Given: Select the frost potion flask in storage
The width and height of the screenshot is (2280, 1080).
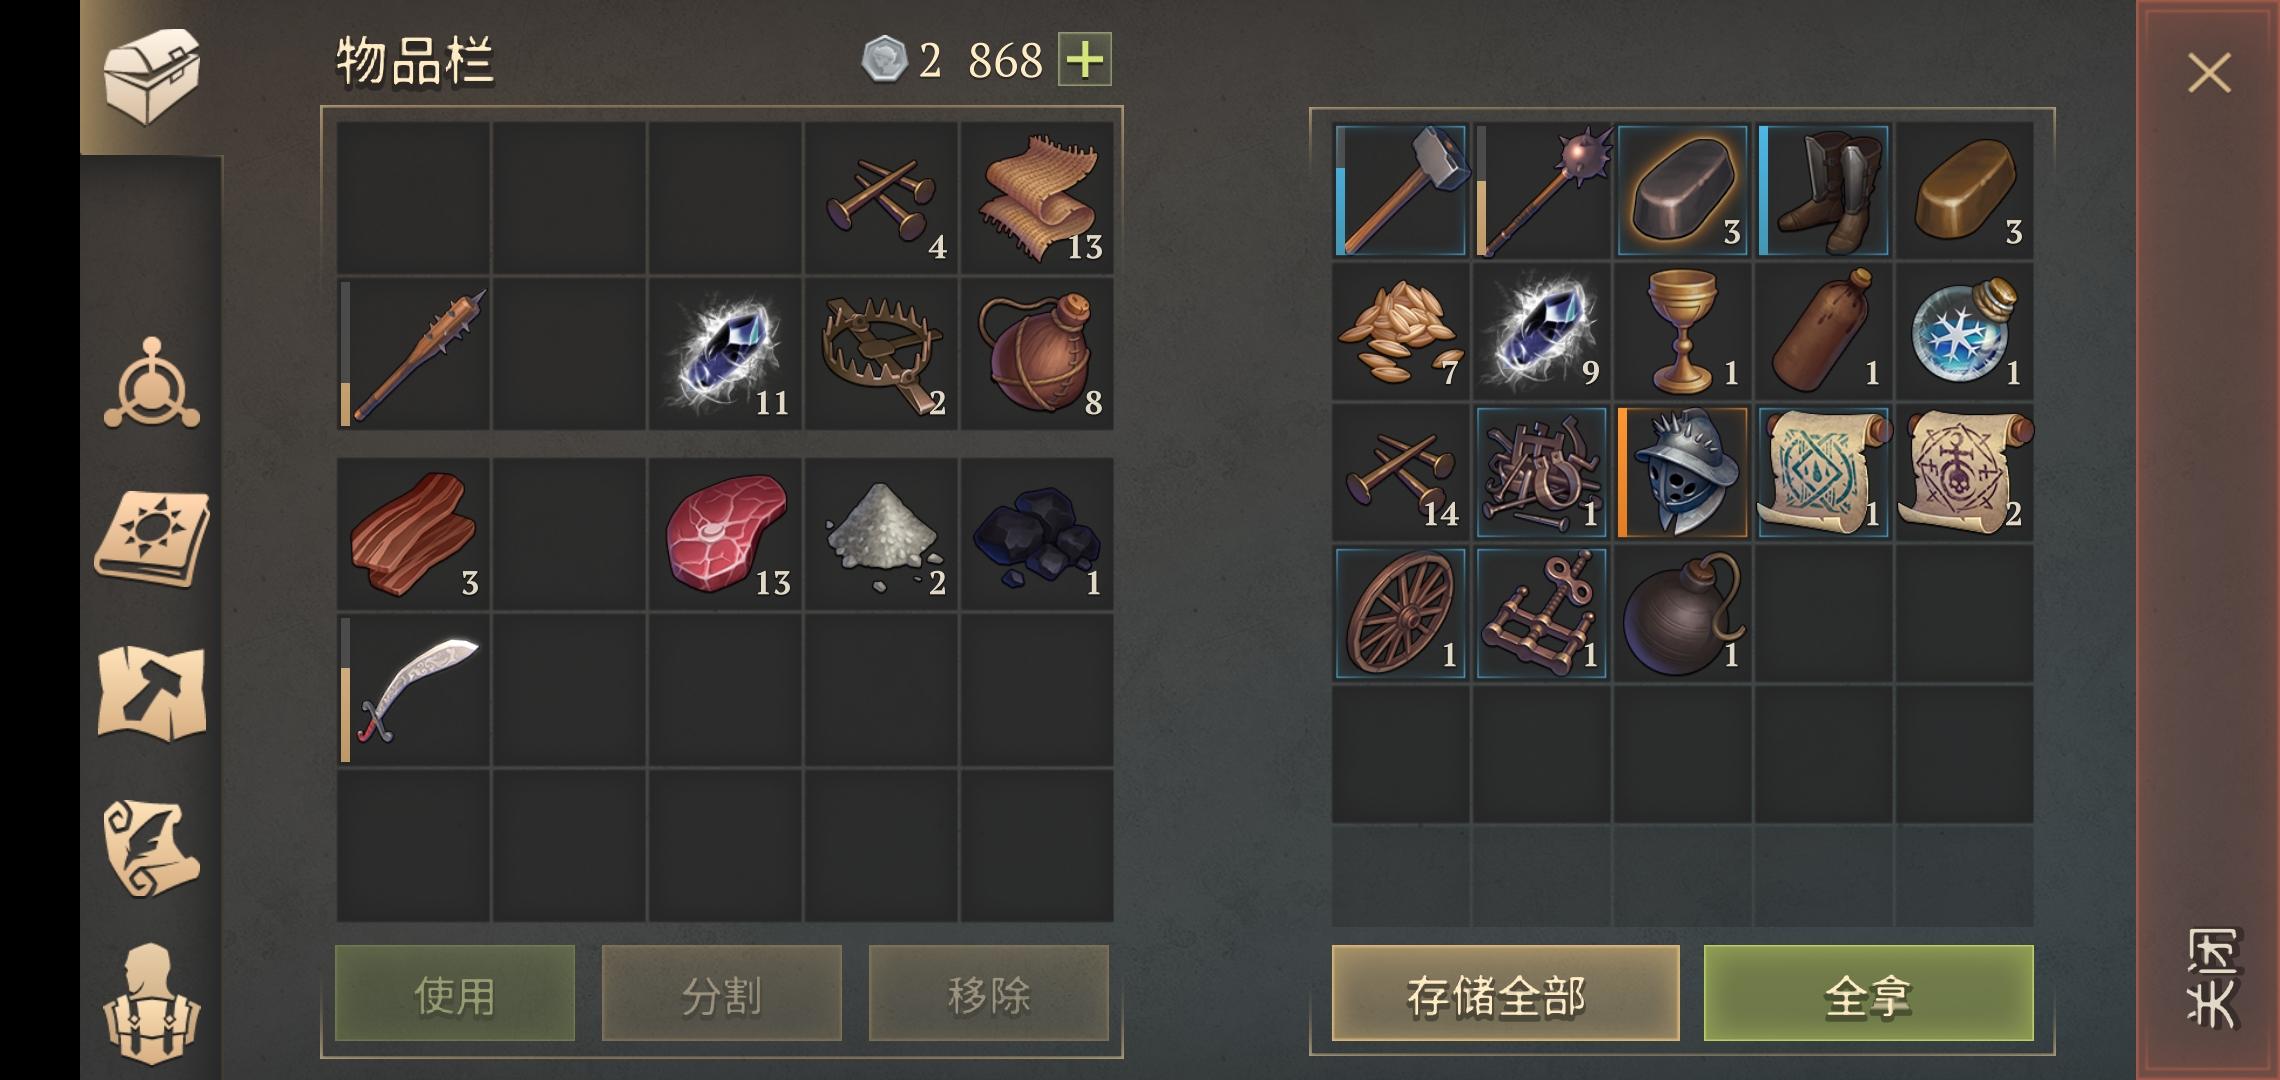Looking at the screenshot, I should click(1965, 332).
